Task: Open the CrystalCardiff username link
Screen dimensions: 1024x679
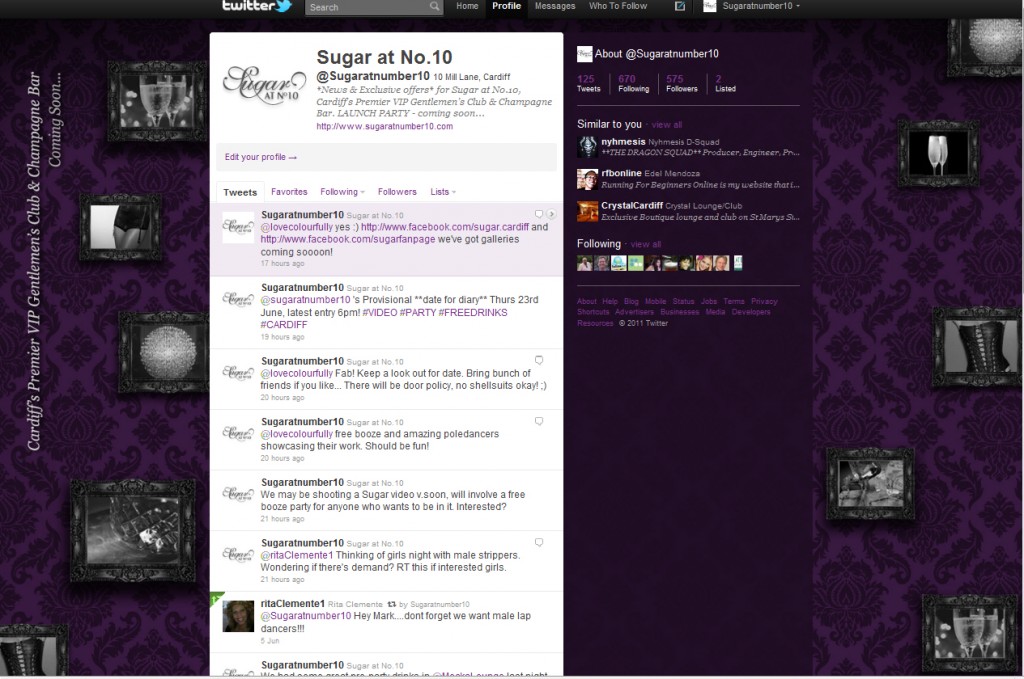Action: [632, 206]
